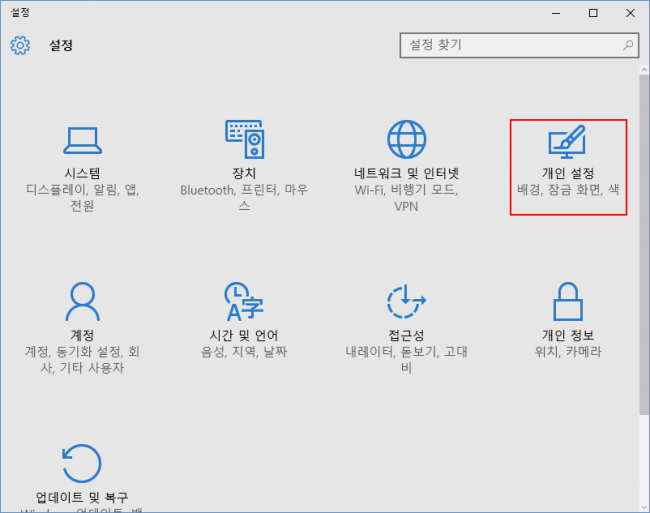
Task: Open the 계정 person icon
Action: [x=82, y=302]
